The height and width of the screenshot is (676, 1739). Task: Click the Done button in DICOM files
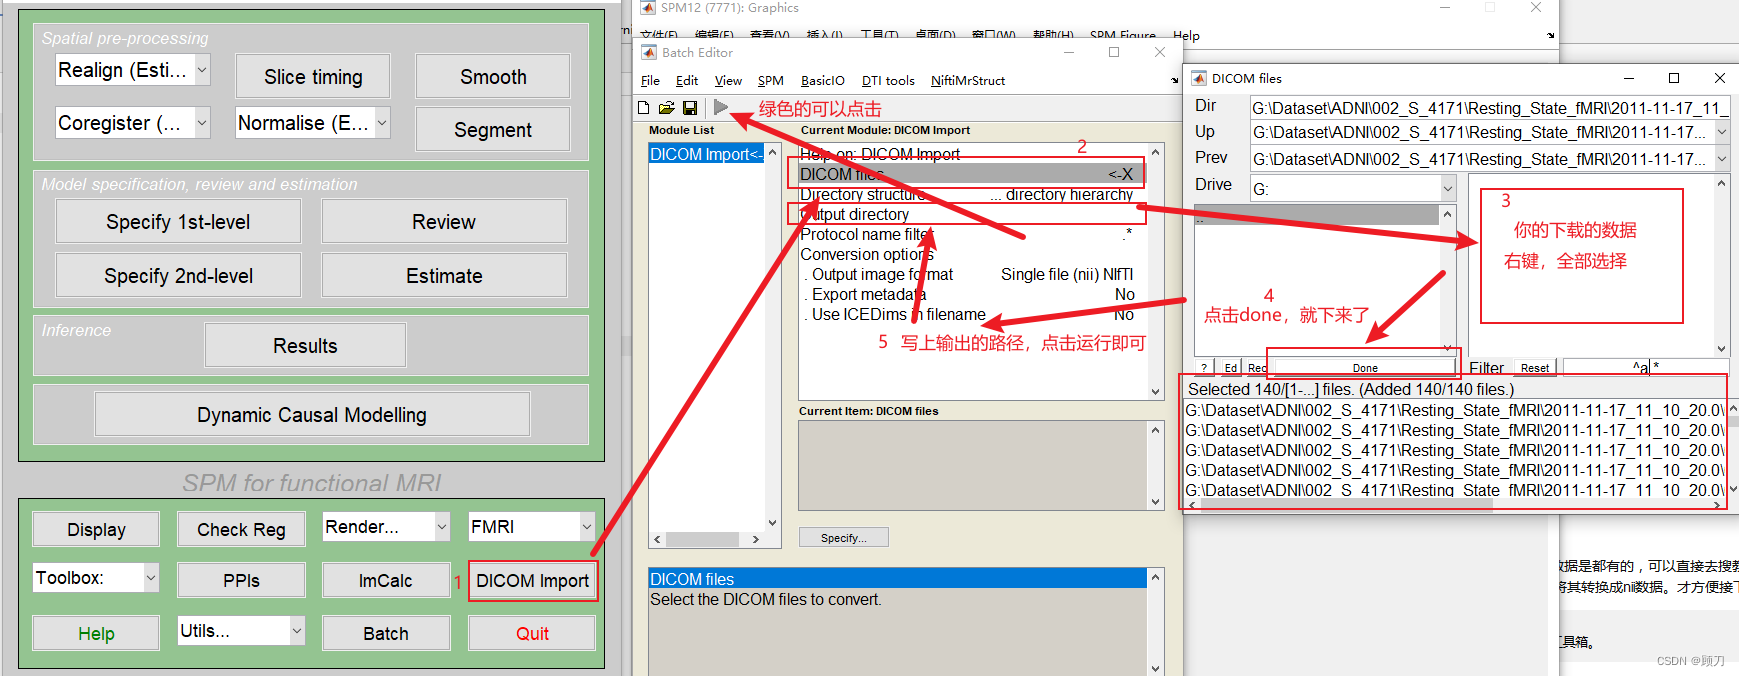(1364, 367)
